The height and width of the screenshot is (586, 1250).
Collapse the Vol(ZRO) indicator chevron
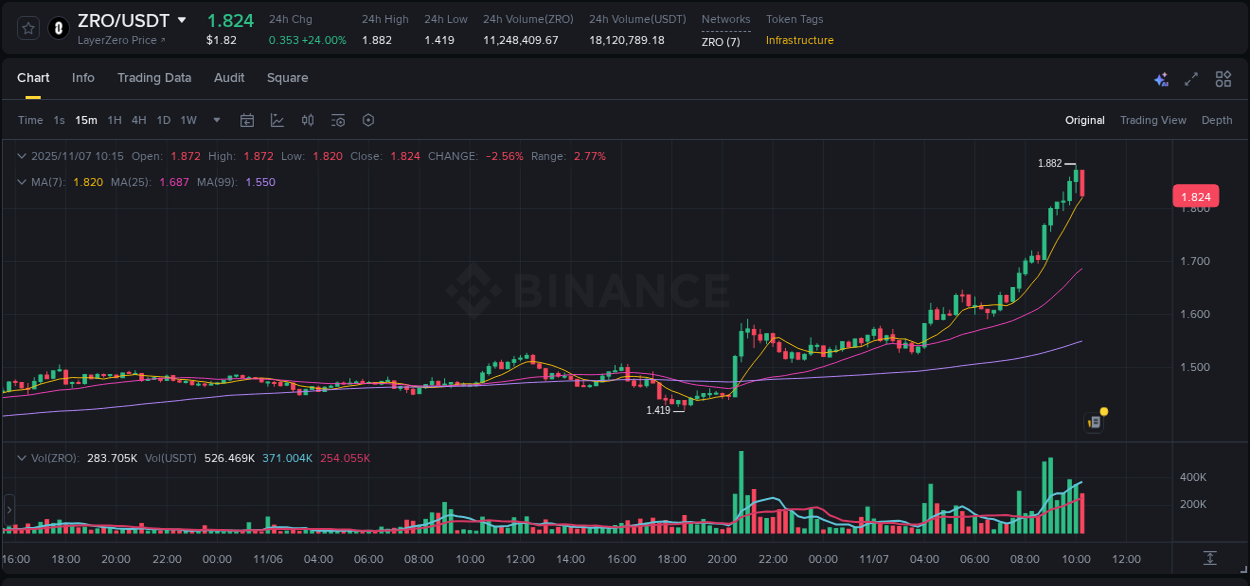click(x=22, y=457)
